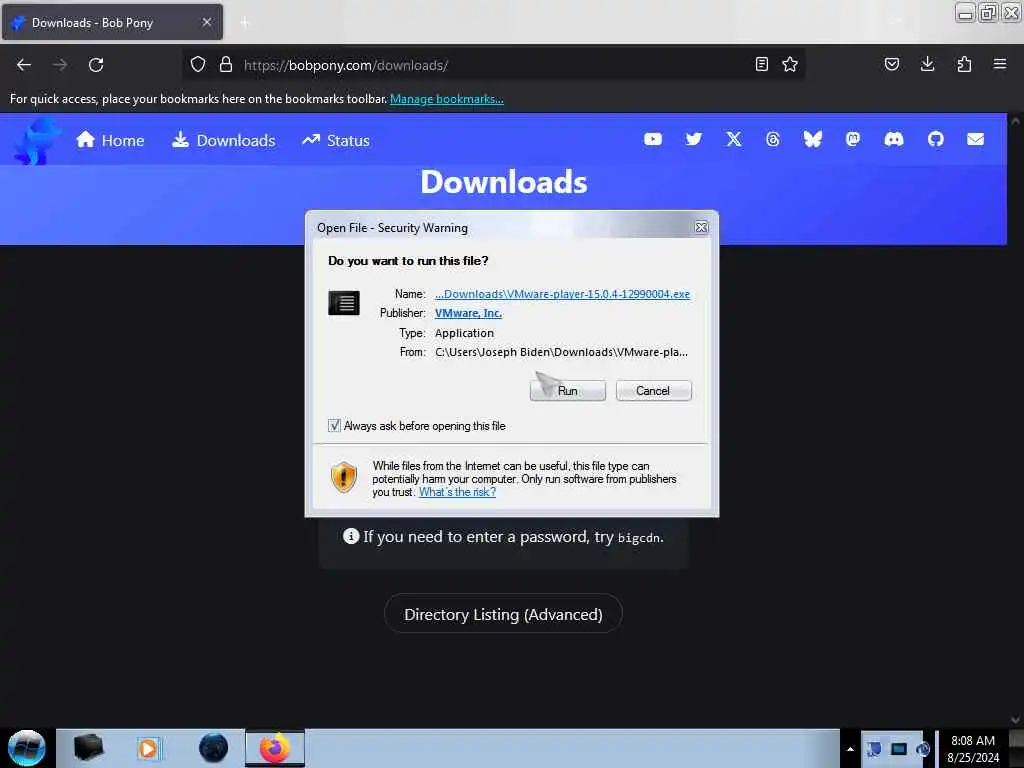The width and height of the screenshot is (1024, 768).
Task: Open the Bluesky butterfly icon
Action: 813,140
